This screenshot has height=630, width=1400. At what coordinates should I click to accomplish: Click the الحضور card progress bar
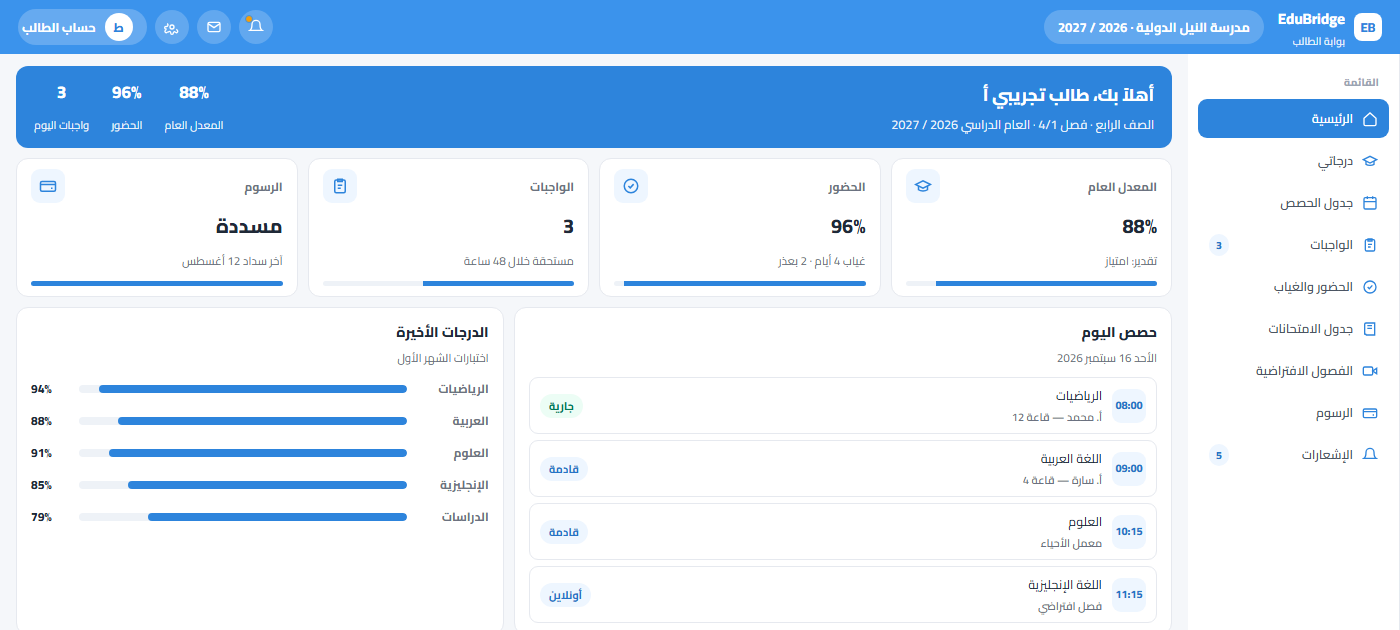point(740,284)
